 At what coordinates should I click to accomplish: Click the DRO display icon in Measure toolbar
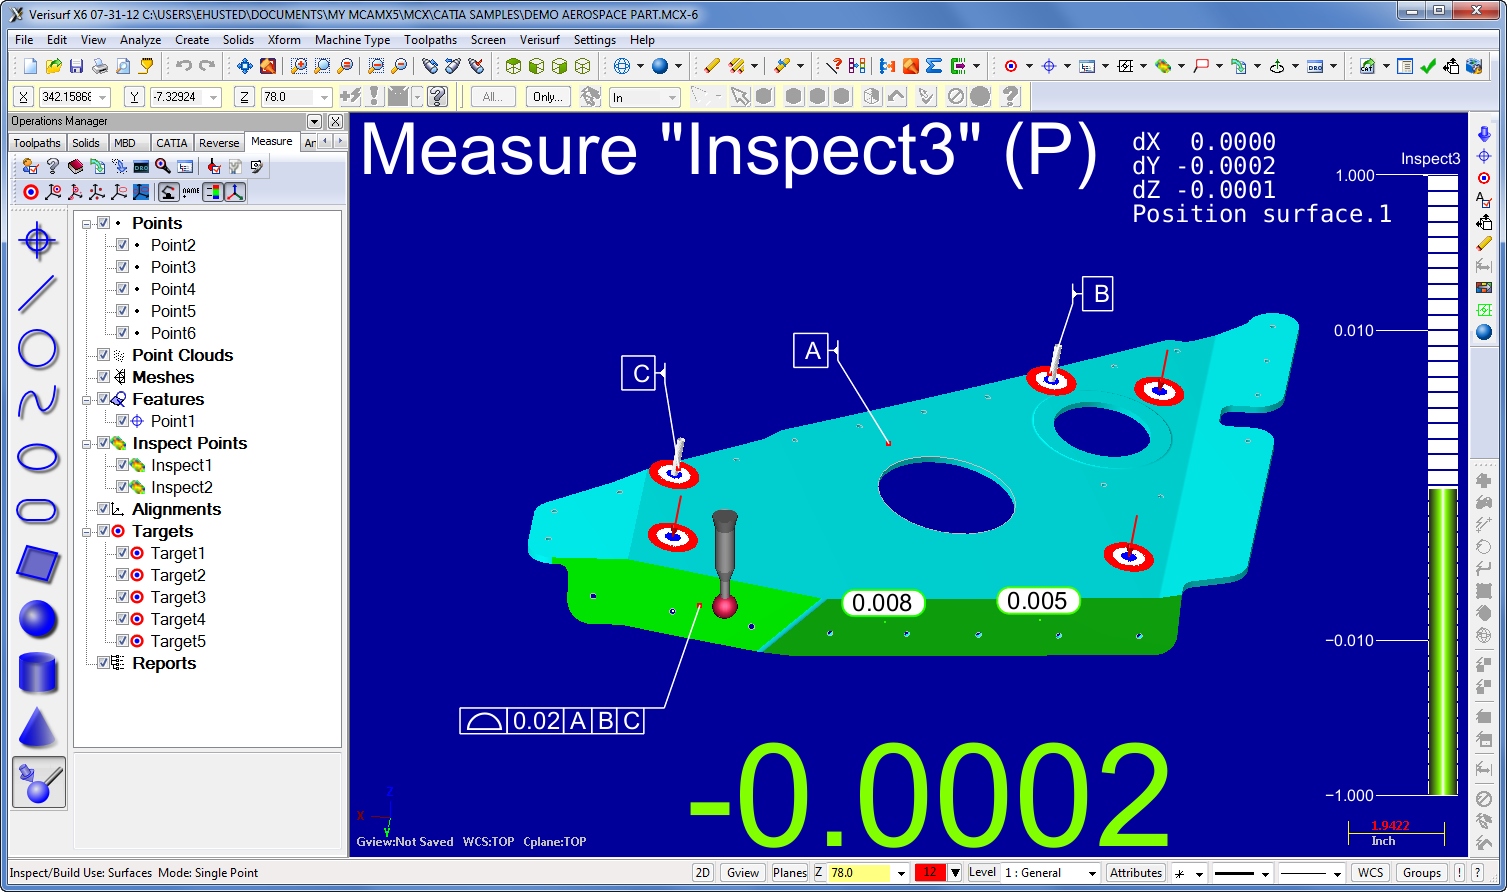pyautogui.click(x=140, y=166)
